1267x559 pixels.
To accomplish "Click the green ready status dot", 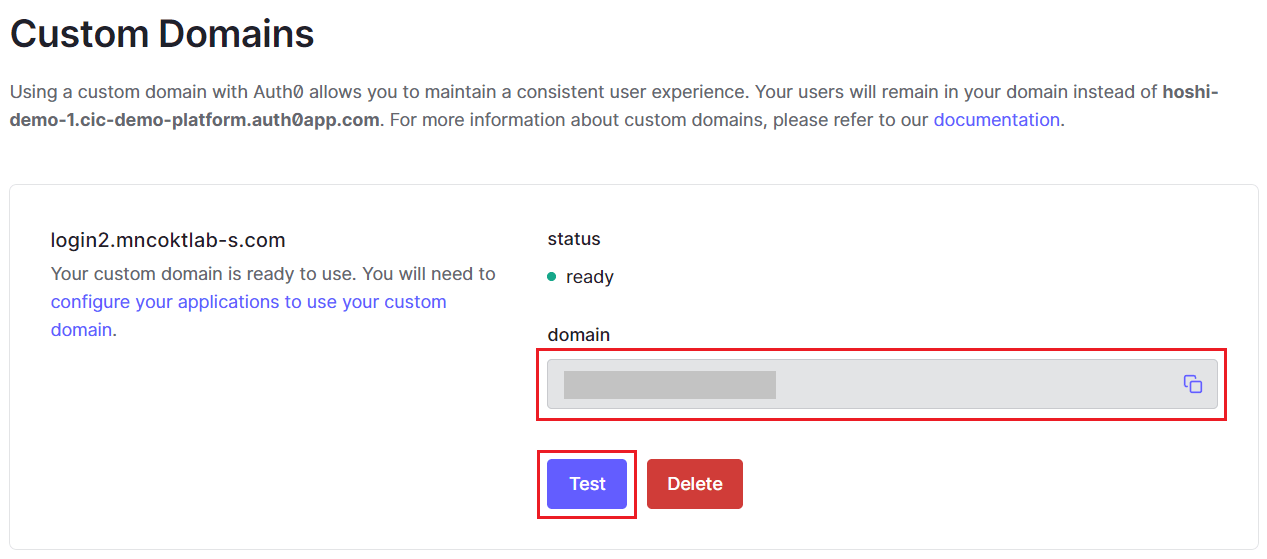I will (552, 277).
